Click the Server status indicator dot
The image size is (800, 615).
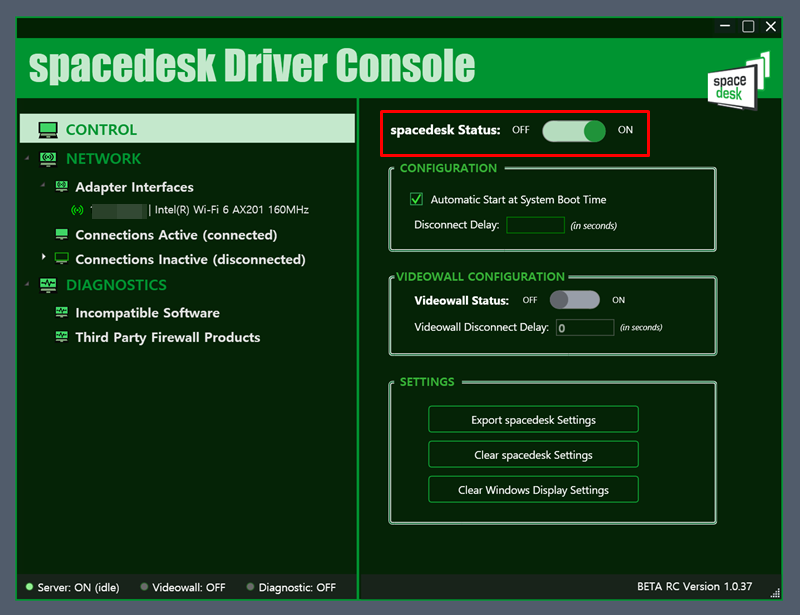(x=30, y=587)
